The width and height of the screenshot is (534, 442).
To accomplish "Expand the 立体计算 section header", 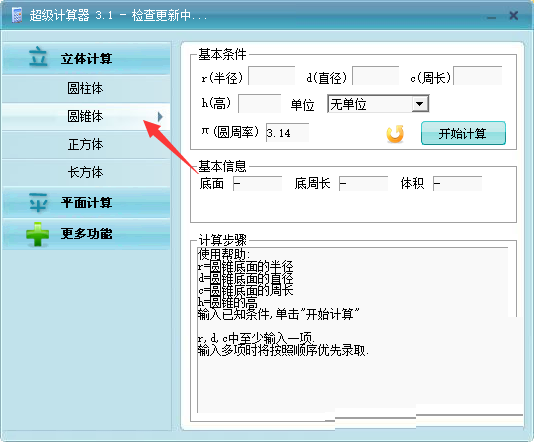I will coord(86,58).
